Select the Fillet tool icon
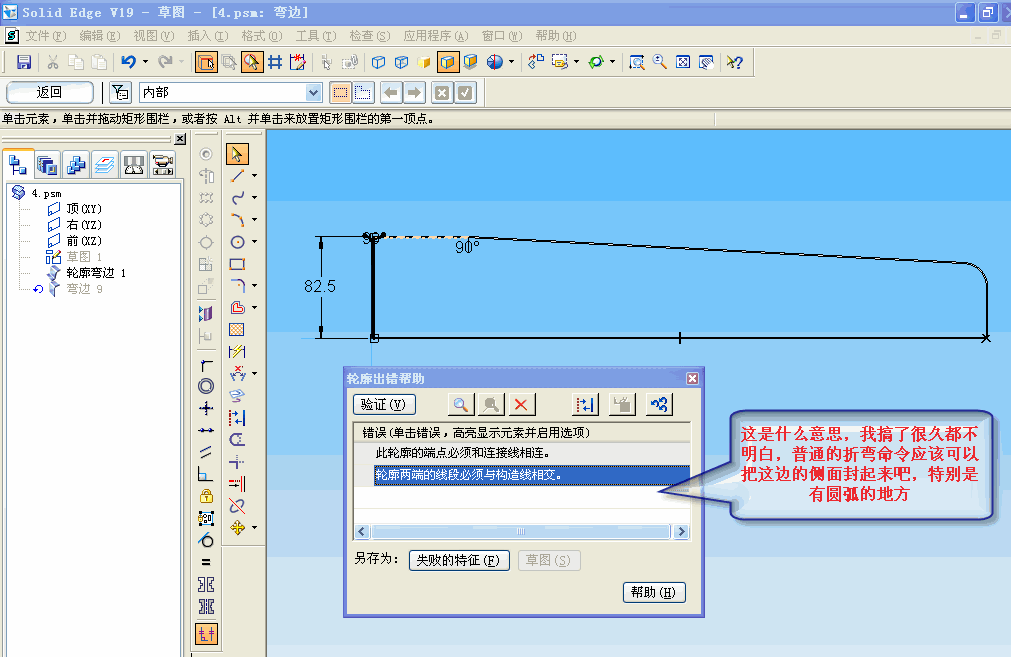The width and height of the screenshot is (1011, 657). coord(237,285)
